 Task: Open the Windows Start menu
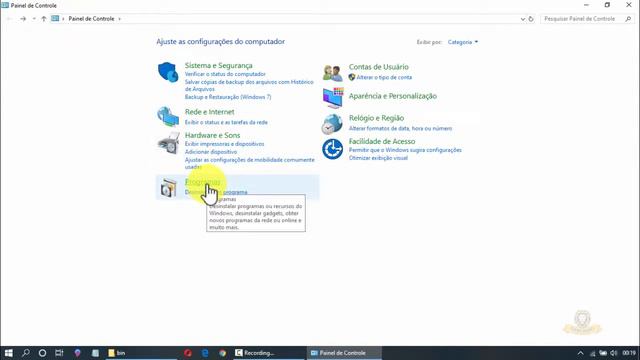point(9,353)
